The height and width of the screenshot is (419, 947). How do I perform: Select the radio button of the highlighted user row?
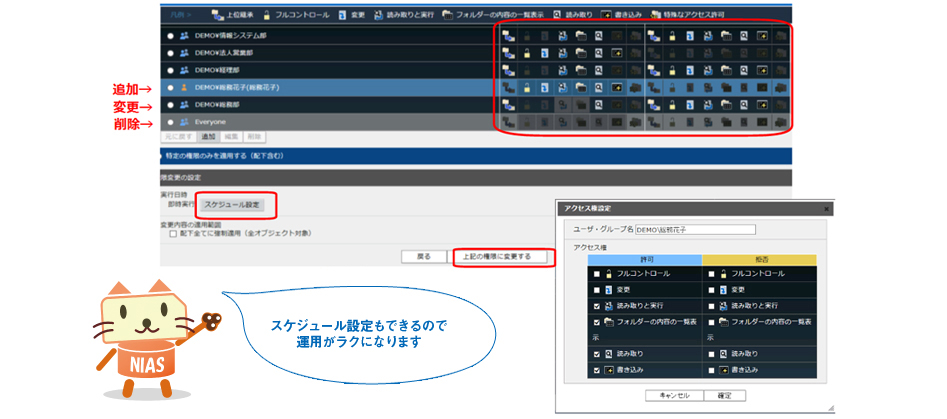tap(171, 88)
